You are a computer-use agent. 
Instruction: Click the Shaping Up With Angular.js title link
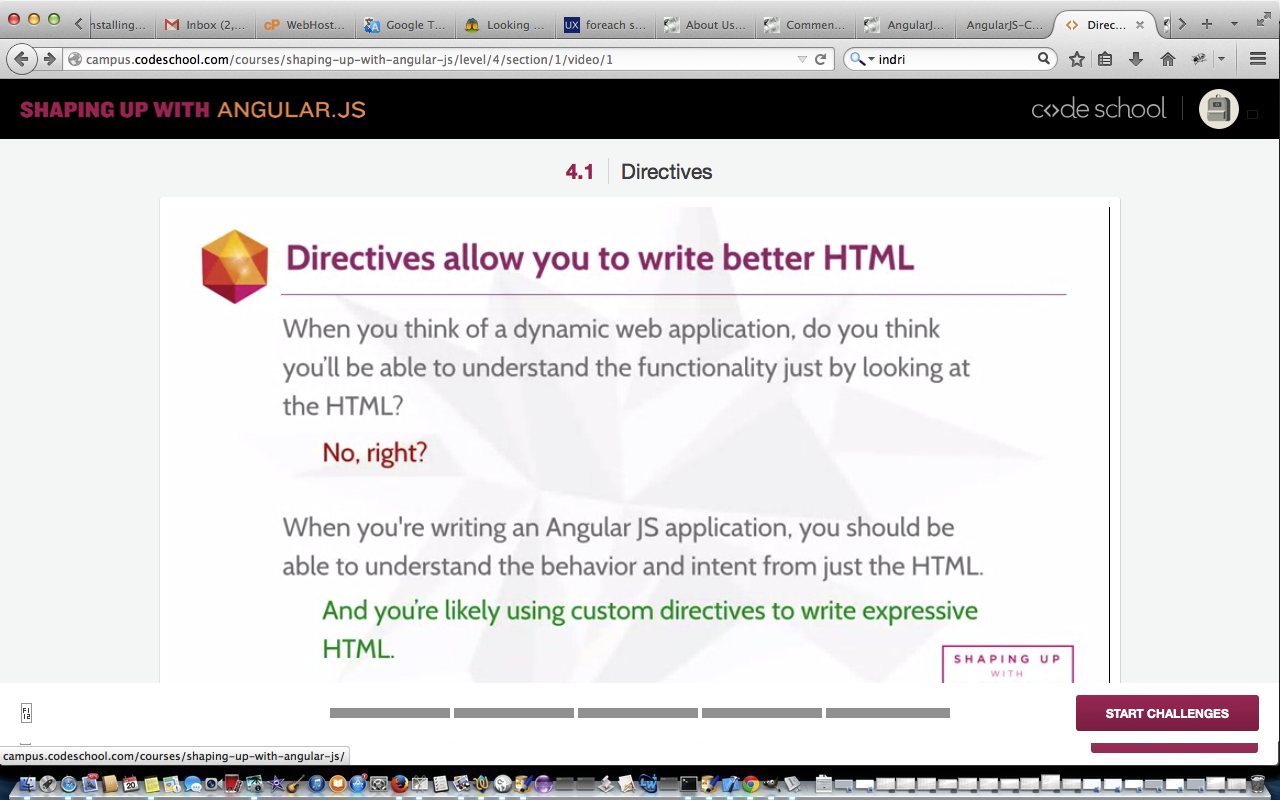click(x=193, y=109)
